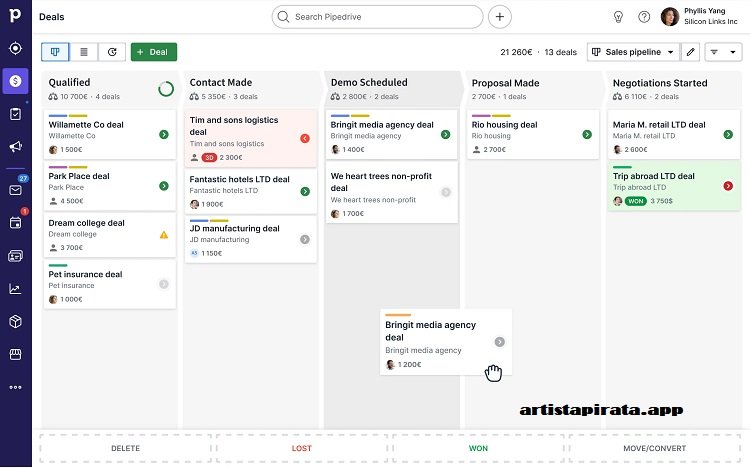Click warning icon on Dream college deal
Viewport: 750px width, 468px height.
pyautogui.click(x=164, y=235)
